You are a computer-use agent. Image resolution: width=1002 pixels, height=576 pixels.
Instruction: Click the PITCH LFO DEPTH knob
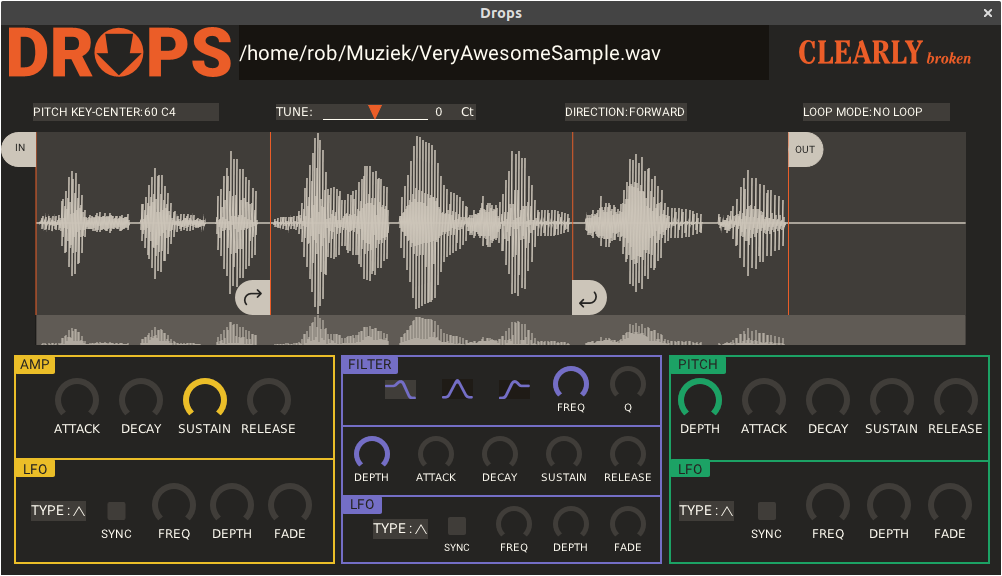tap(889, 504)
